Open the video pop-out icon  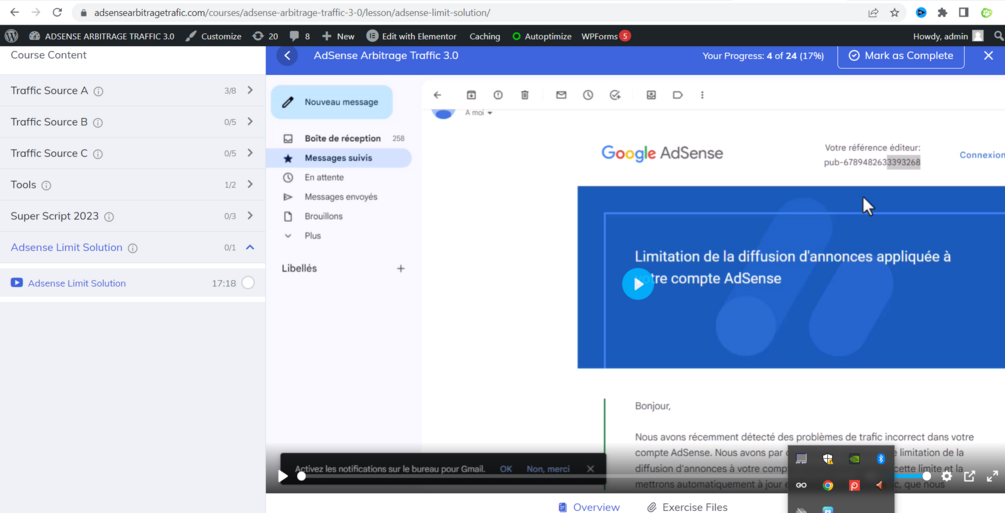pyautogui.click(x=969, y=476)
